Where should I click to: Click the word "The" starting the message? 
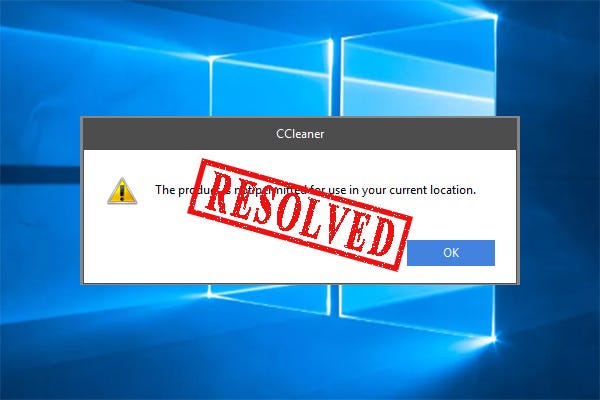coord(165,190)
